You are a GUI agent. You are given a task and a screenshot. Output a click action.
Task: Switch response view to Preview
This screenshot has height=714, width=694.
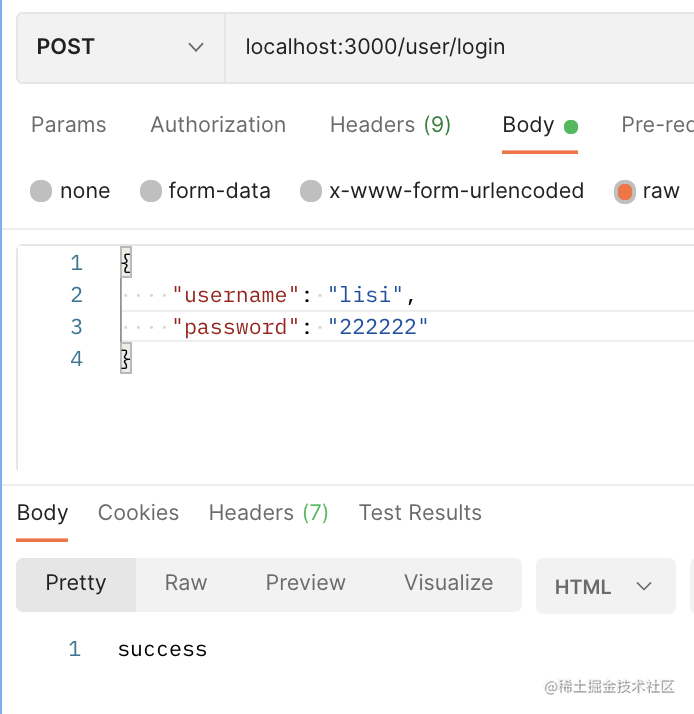(305, 583)
